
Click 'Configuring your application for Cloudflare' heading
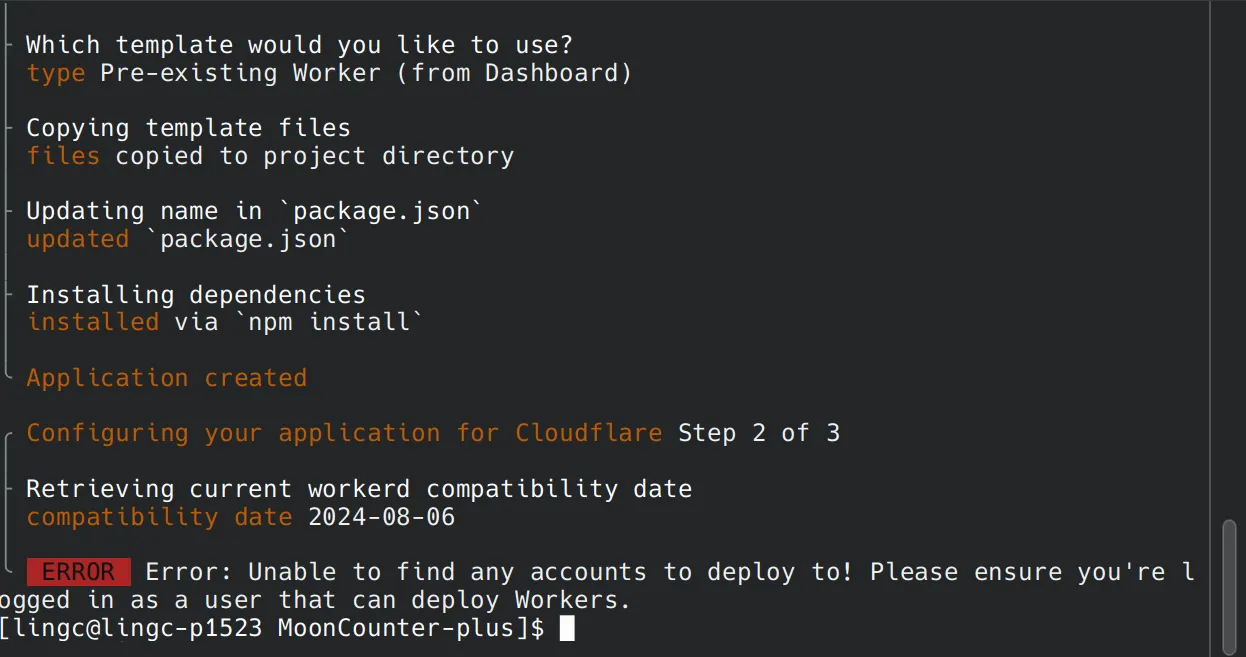pyautogui.click(x=344, y=433)
